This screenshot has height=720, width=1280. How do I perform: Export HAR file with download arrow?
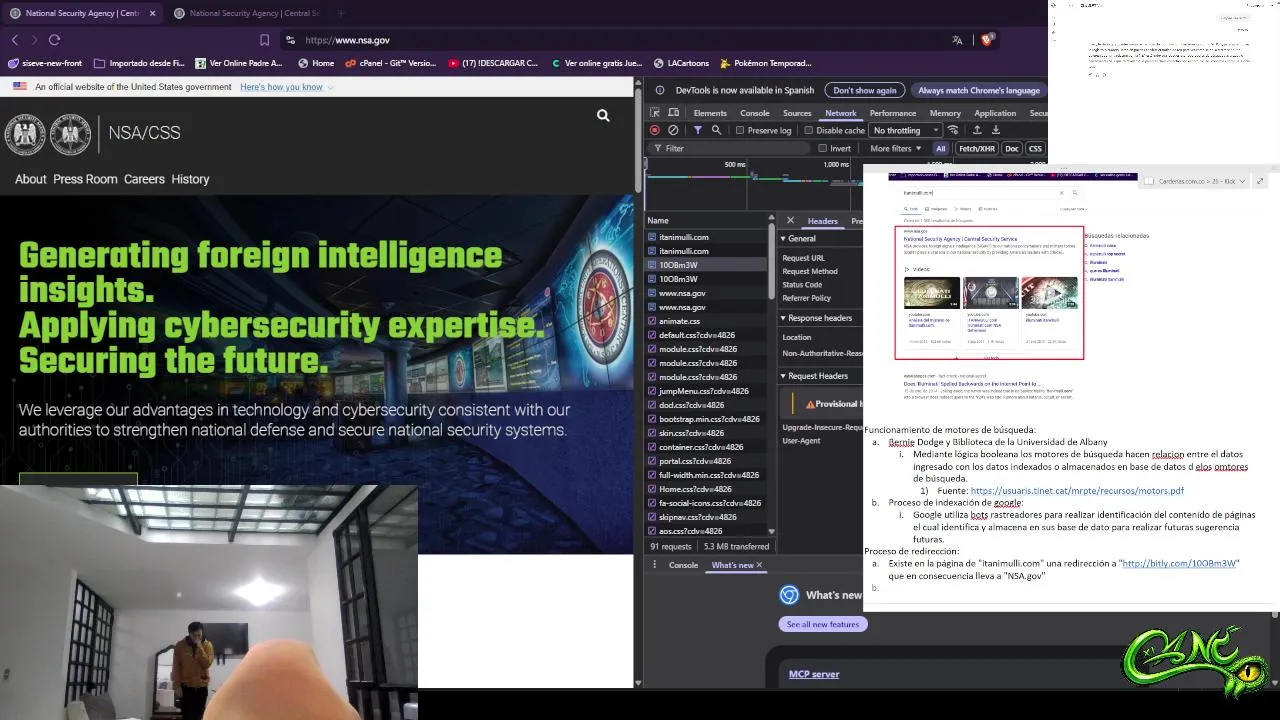995,130
